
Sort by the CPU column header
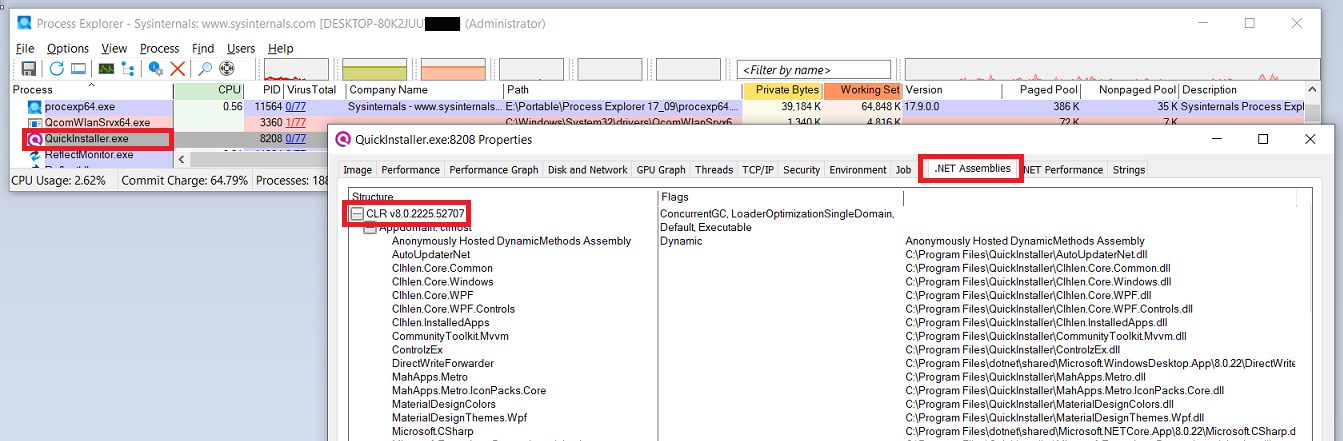[209, 90]
